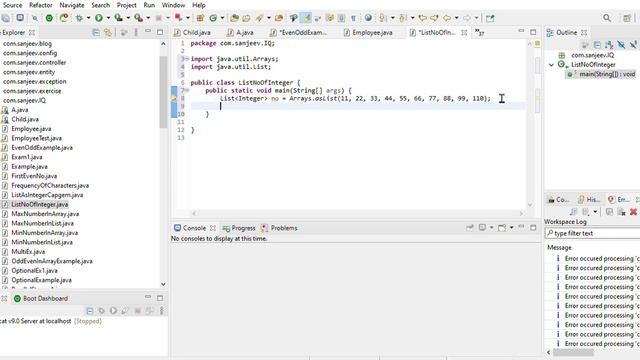This screenshot has width=640, height=360.
Task: Click the Relaunch green circle icon in toolbar
Action: (x=49, y=18)
